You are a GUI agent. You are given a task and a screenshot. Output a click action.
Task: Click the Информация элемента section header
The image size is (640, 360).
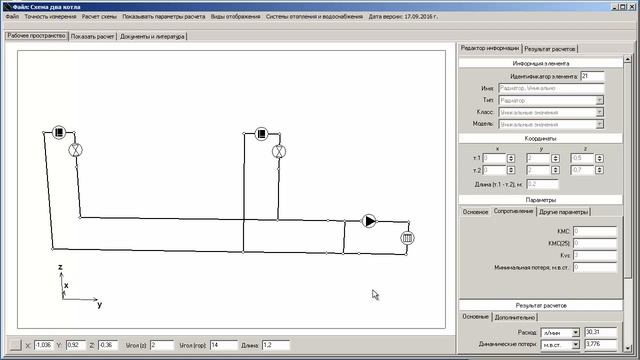541,63
